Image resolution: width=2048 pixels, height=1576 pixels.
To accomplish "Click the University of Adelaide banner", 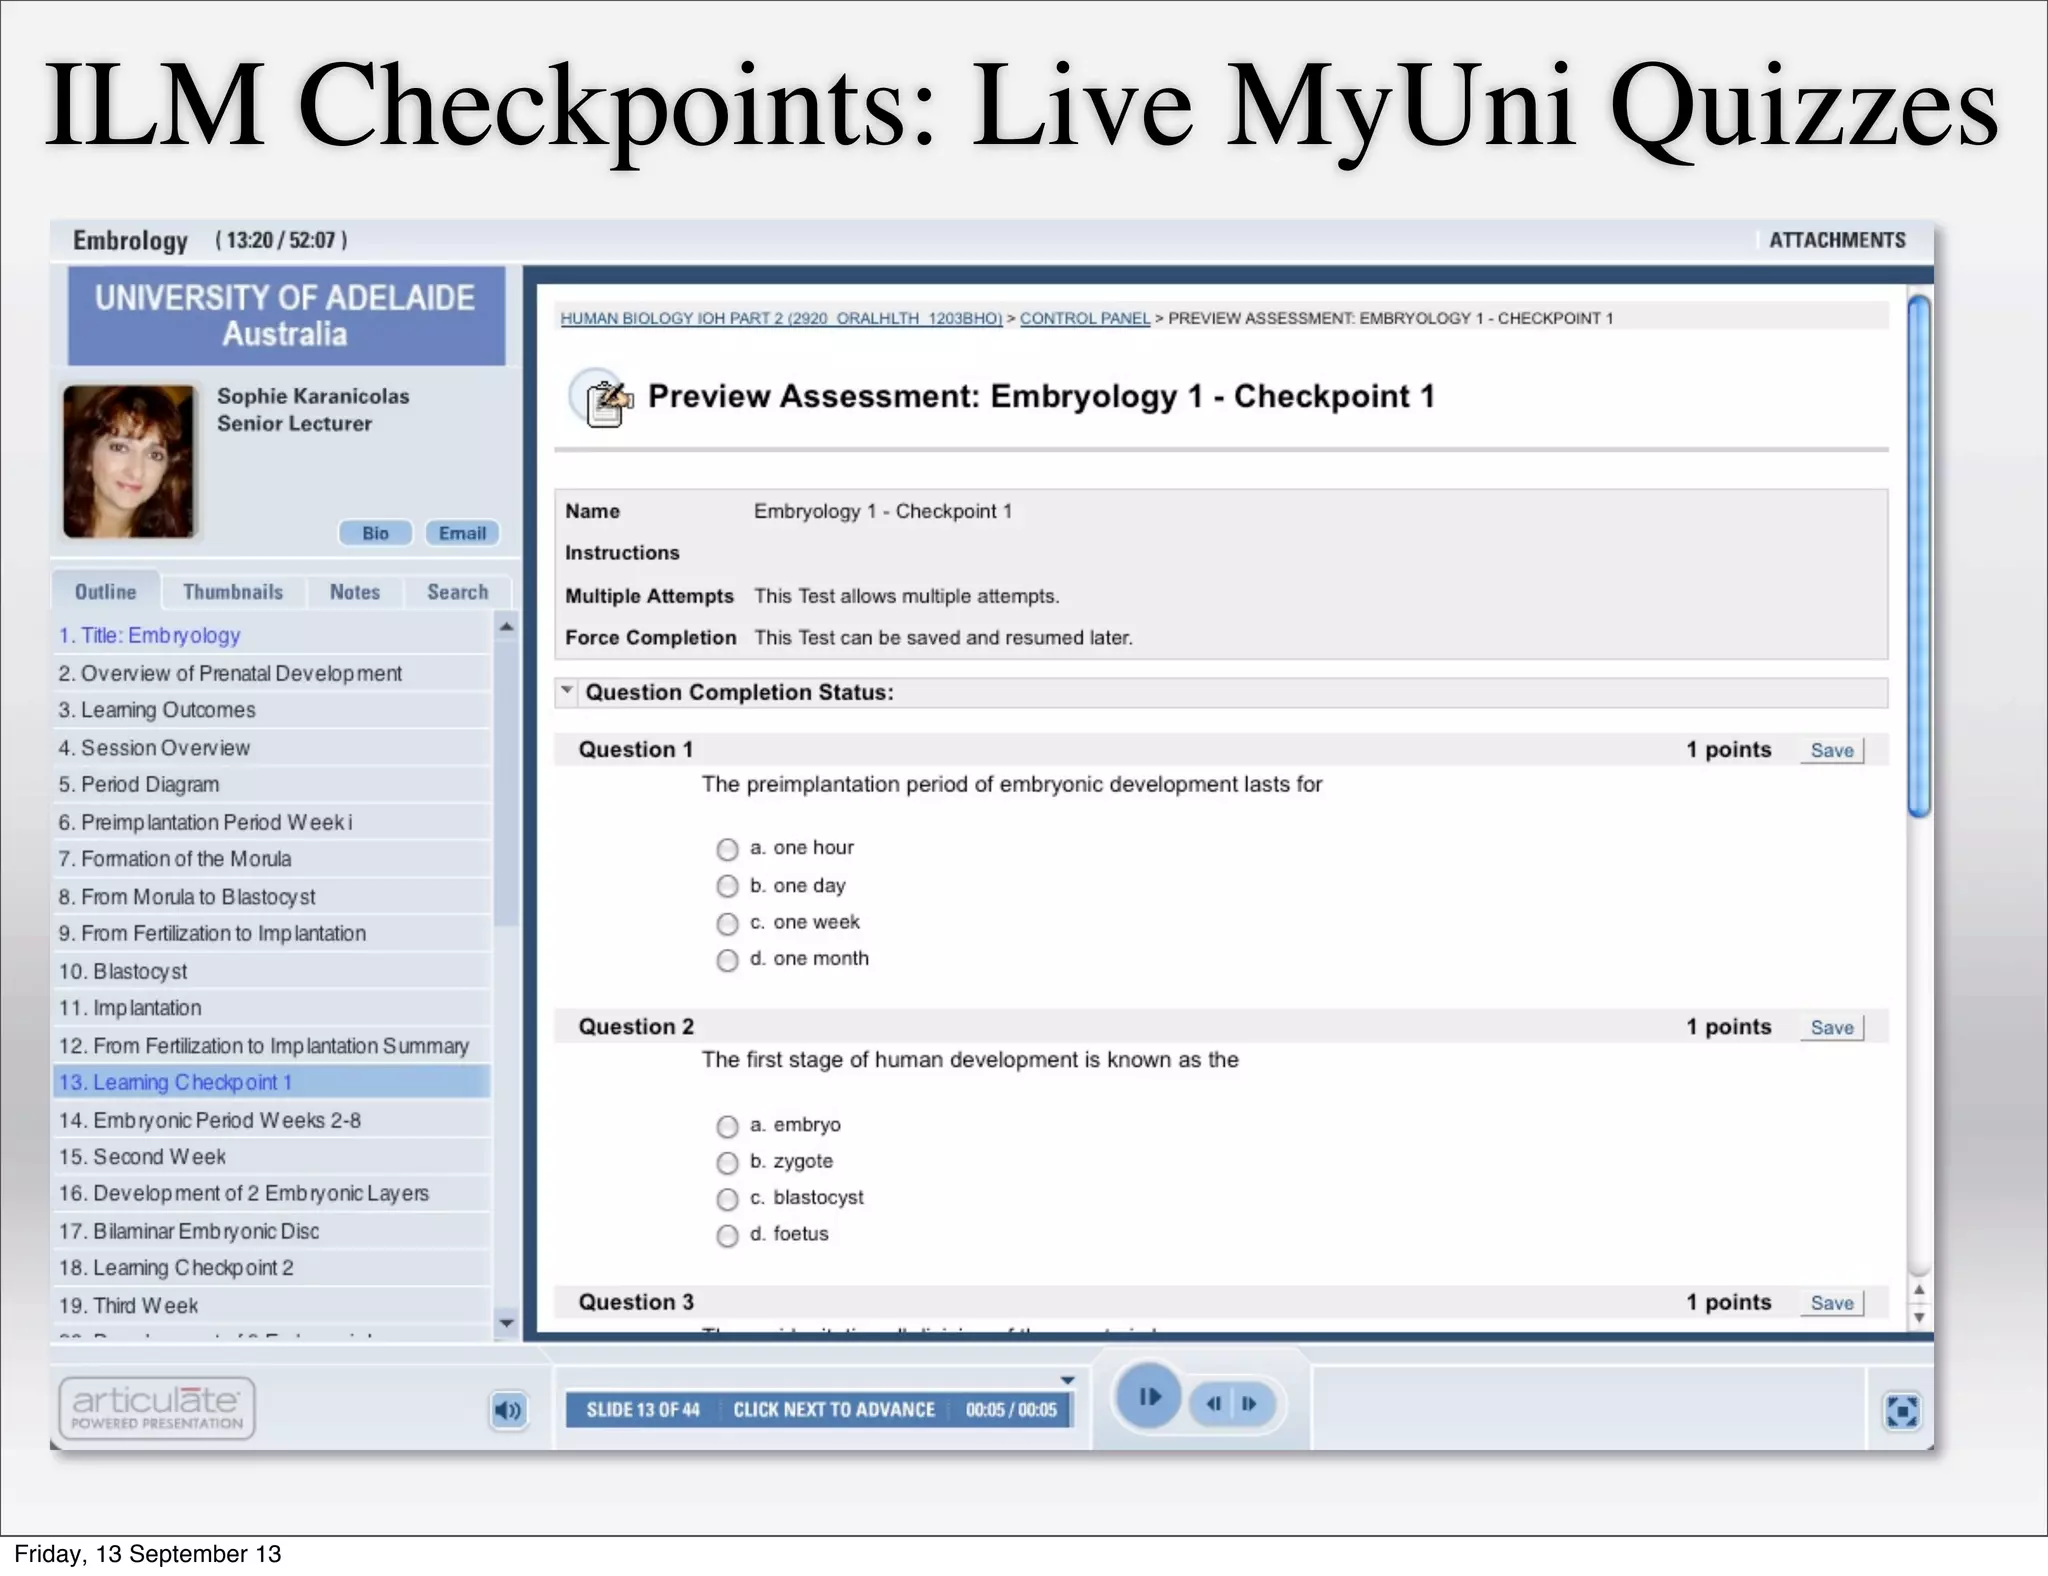I will [x=286, y=316].
